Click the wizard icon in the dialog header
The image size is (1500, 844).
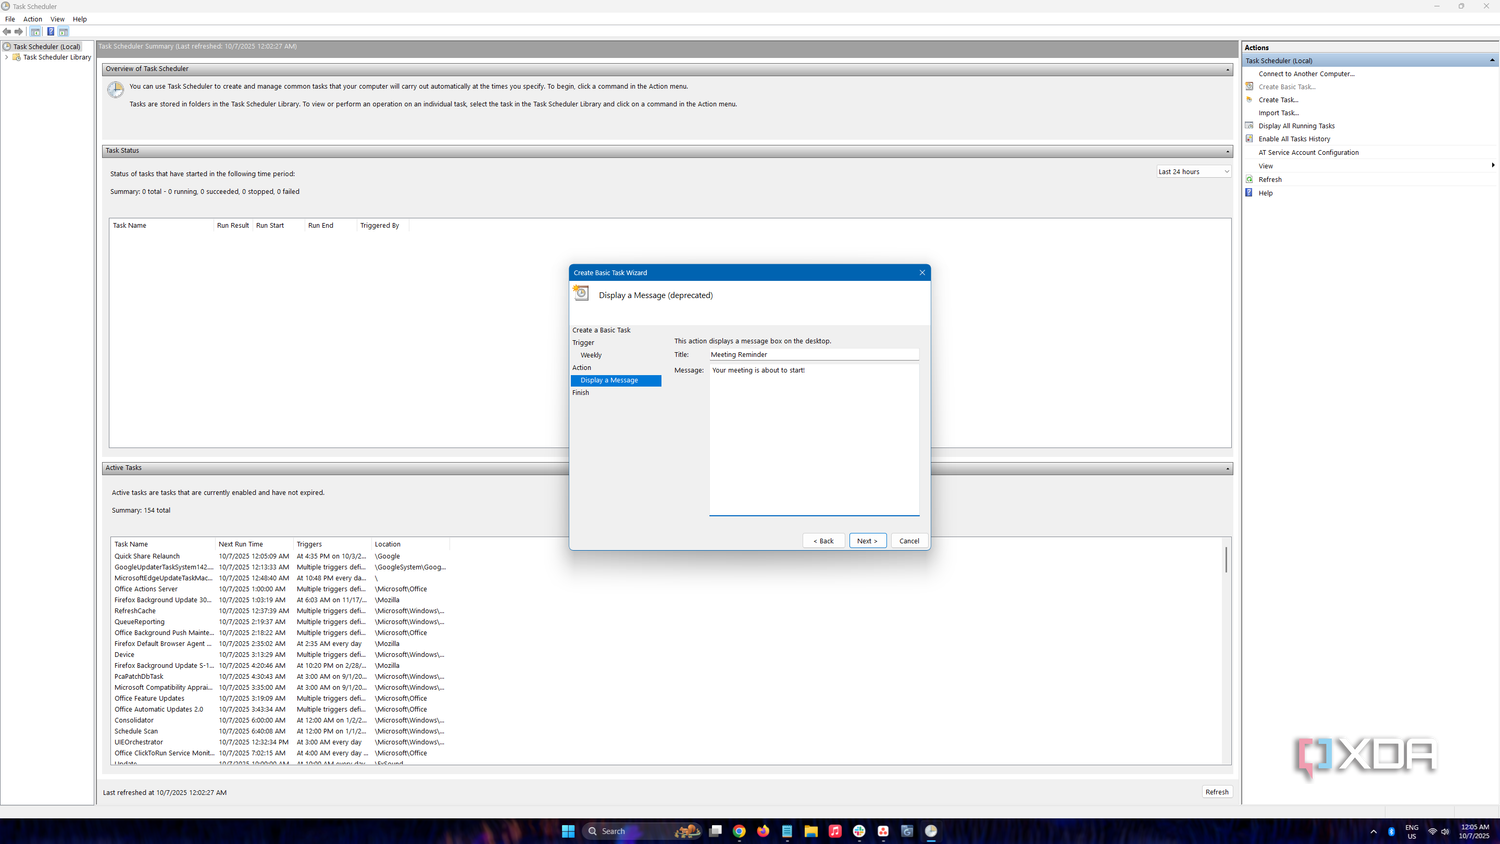tap(581, 293)
